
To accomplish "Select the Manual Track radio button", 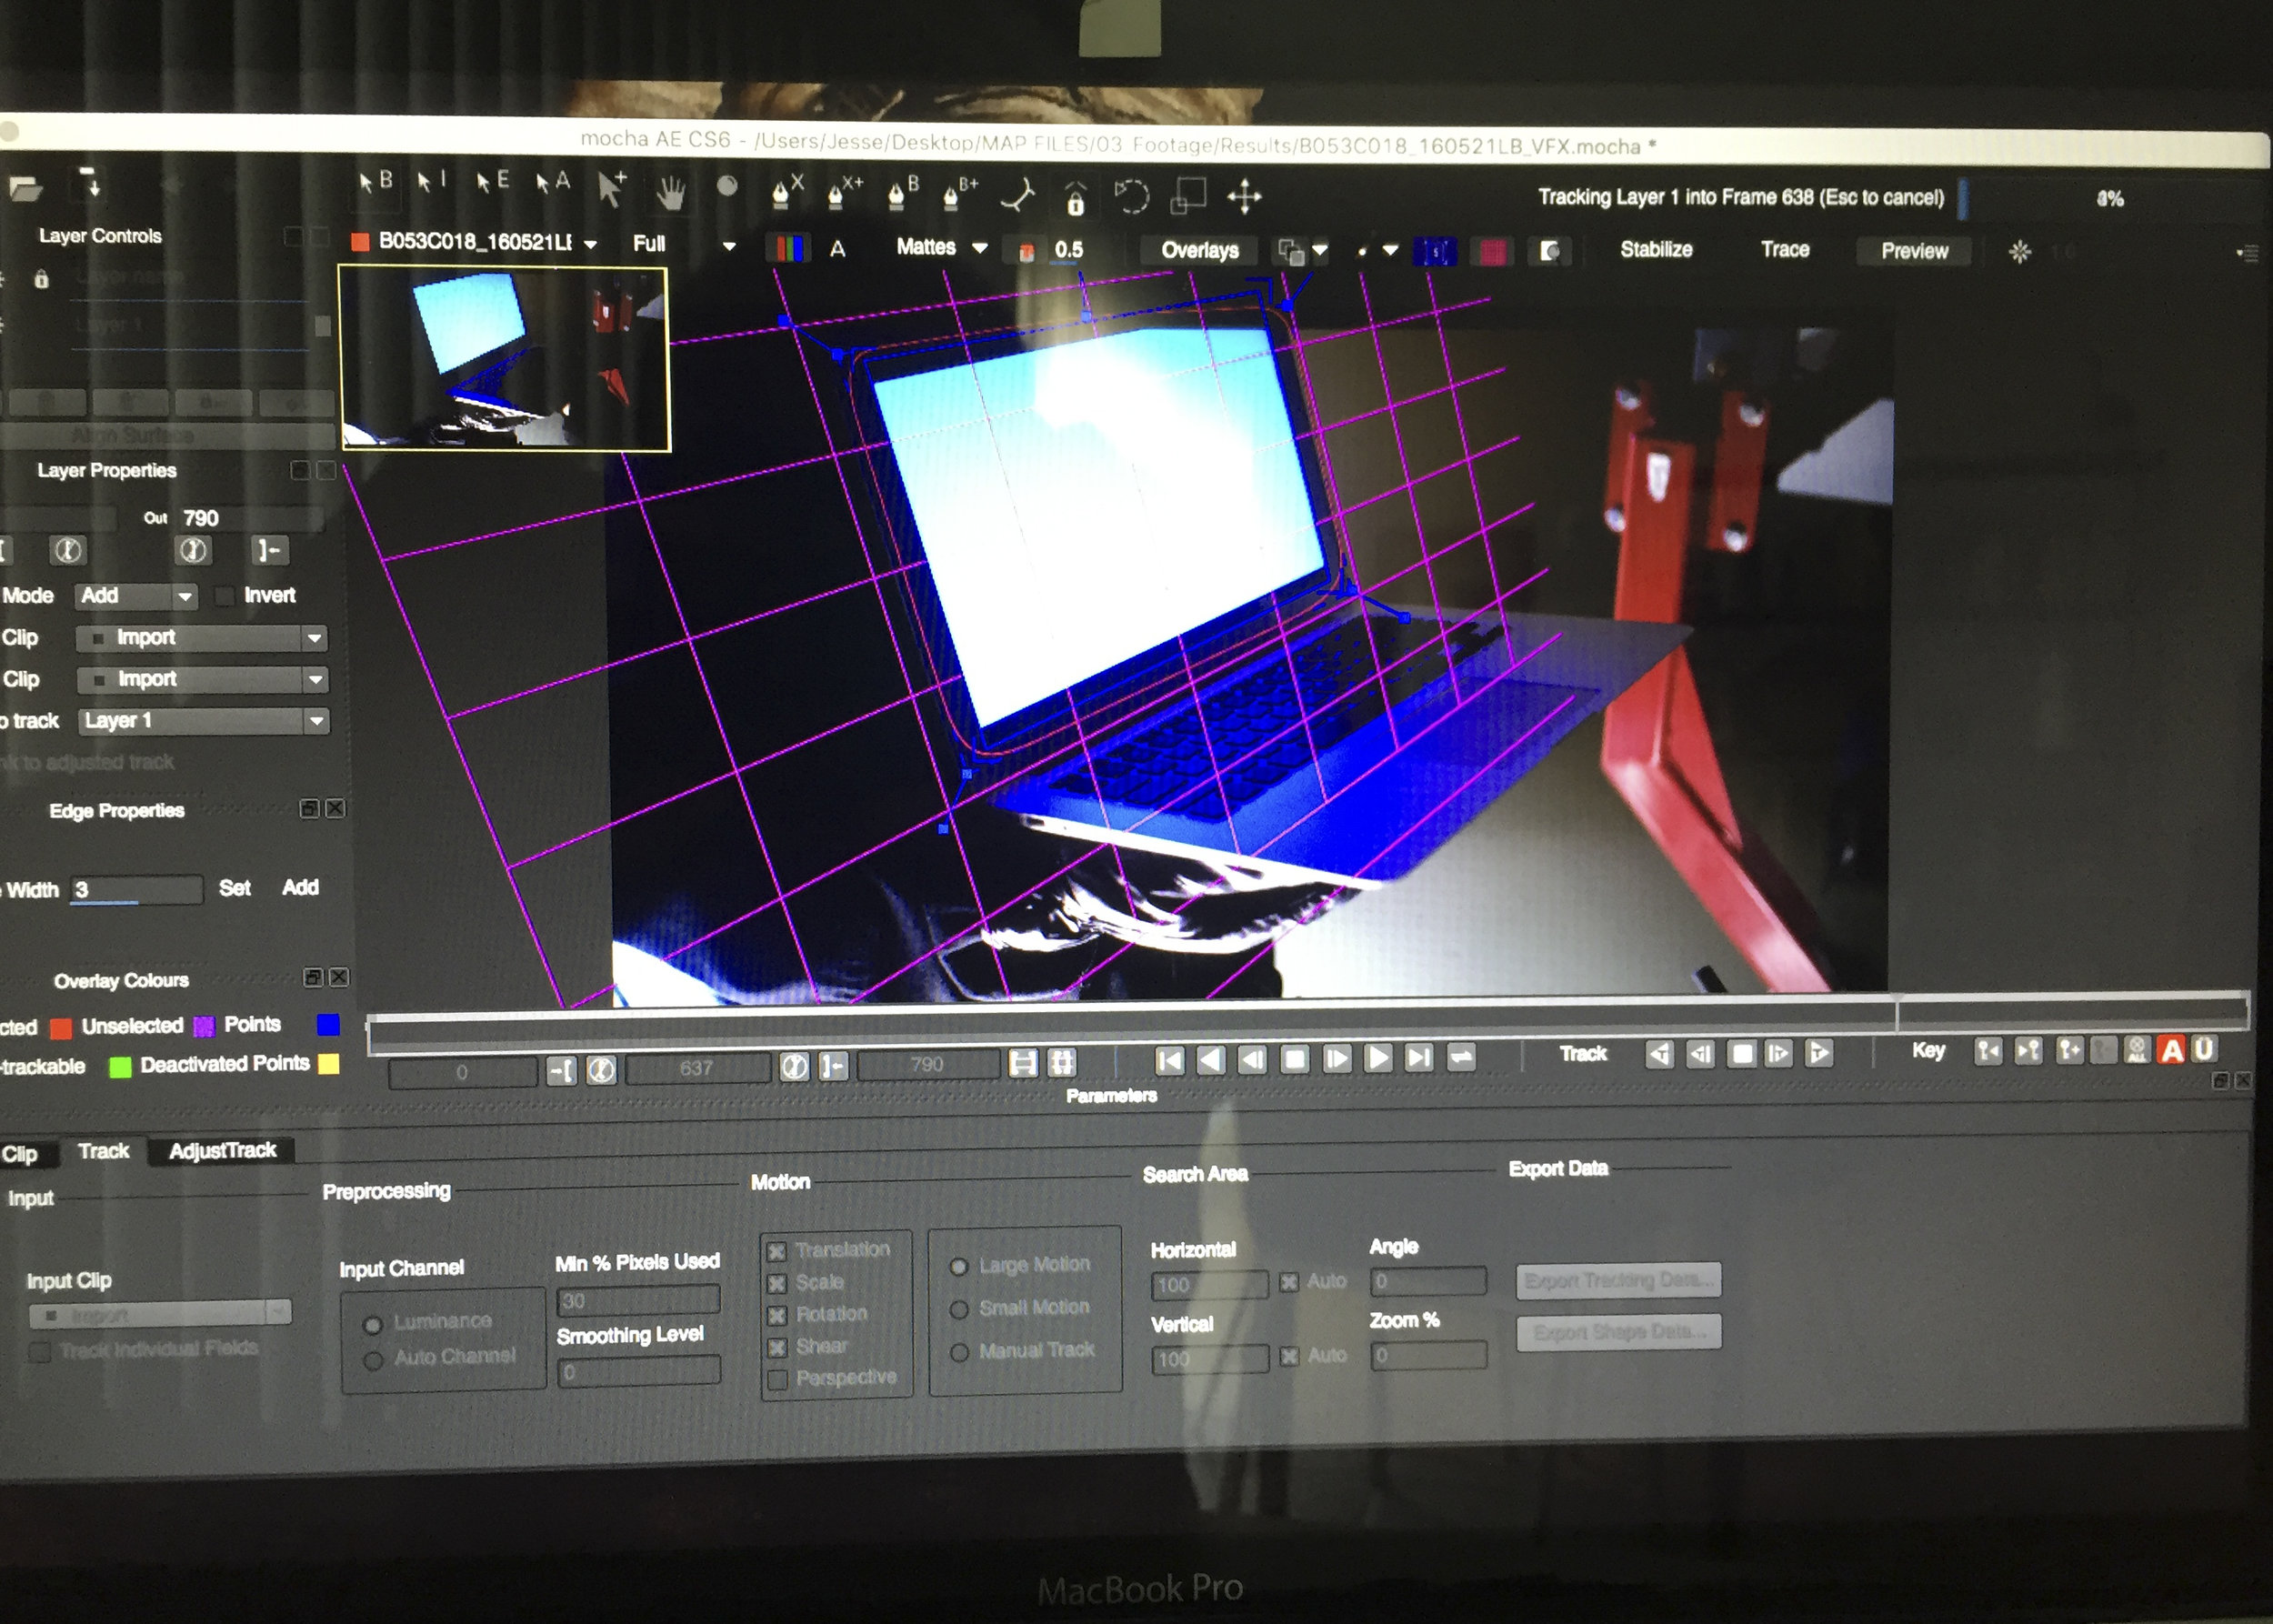I will 958,1352.
